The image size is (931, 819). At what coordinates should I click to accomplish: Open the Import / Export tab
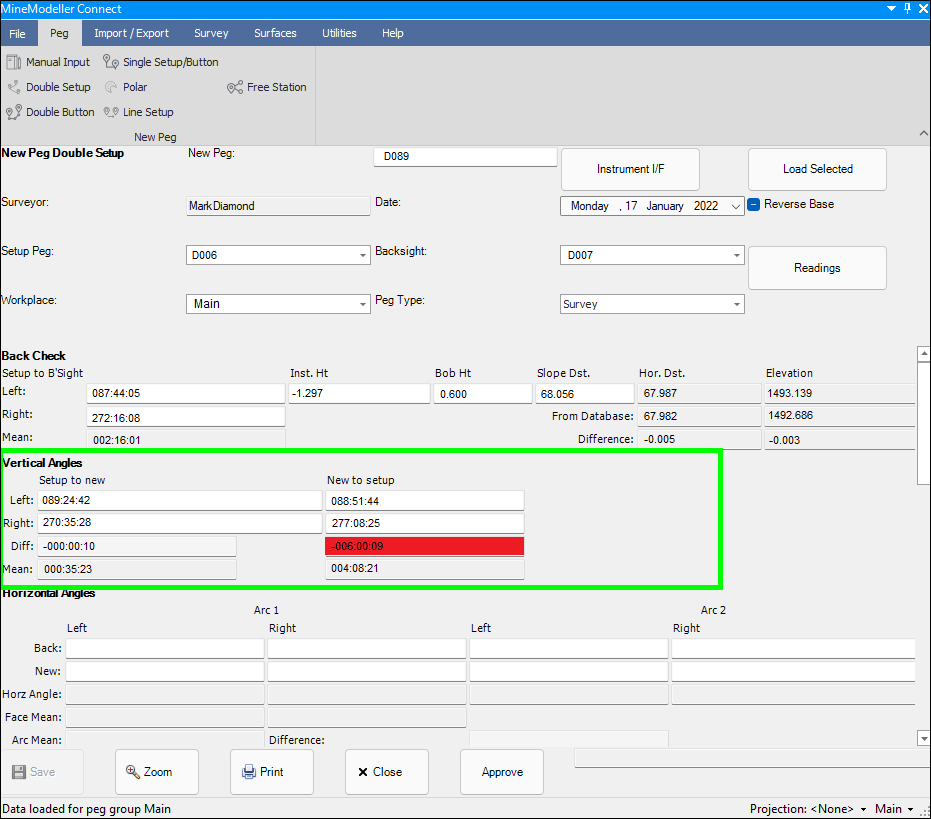coord(131,33)
